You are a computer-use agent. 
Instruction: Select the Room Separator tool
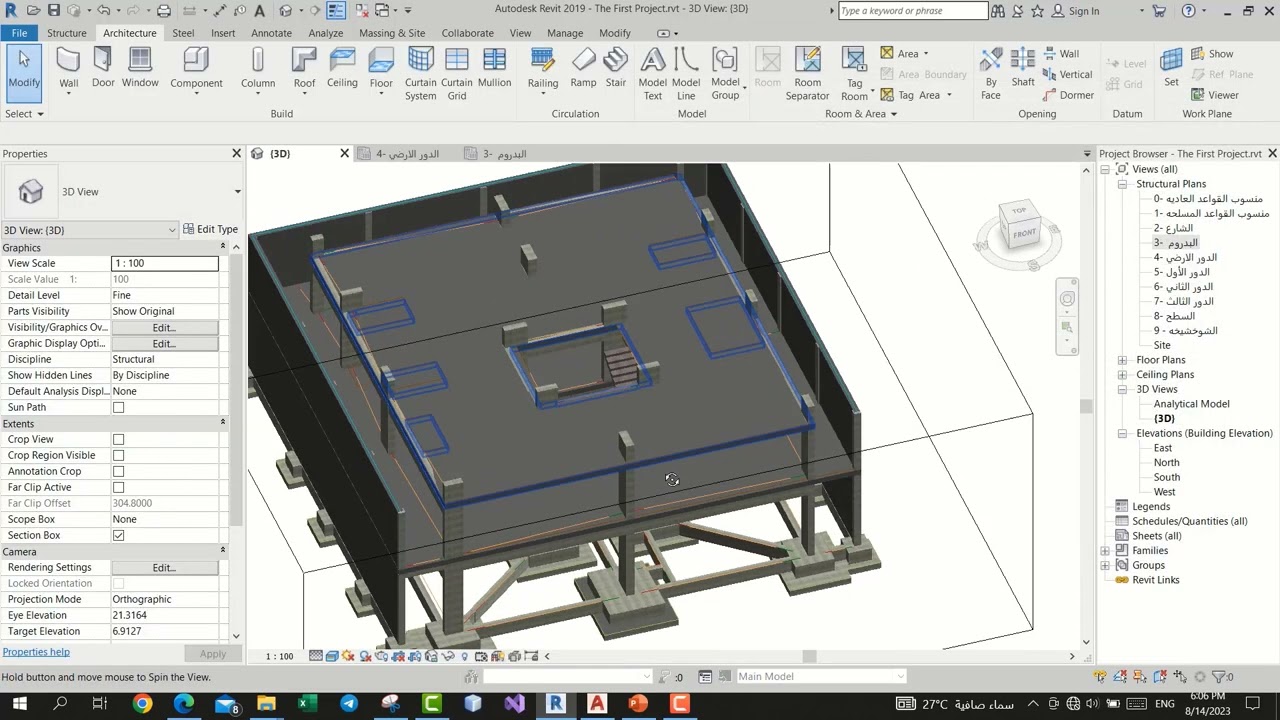807,74
